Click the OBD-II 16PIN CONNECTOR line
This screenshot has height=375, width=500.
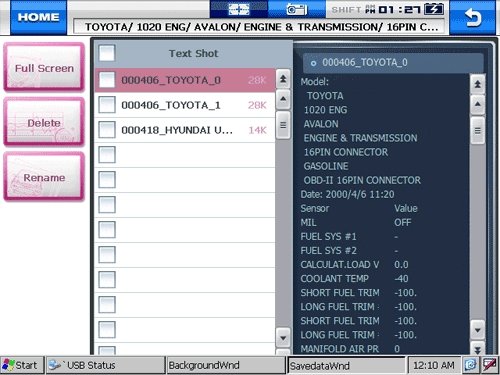click(x=362, y=180)
